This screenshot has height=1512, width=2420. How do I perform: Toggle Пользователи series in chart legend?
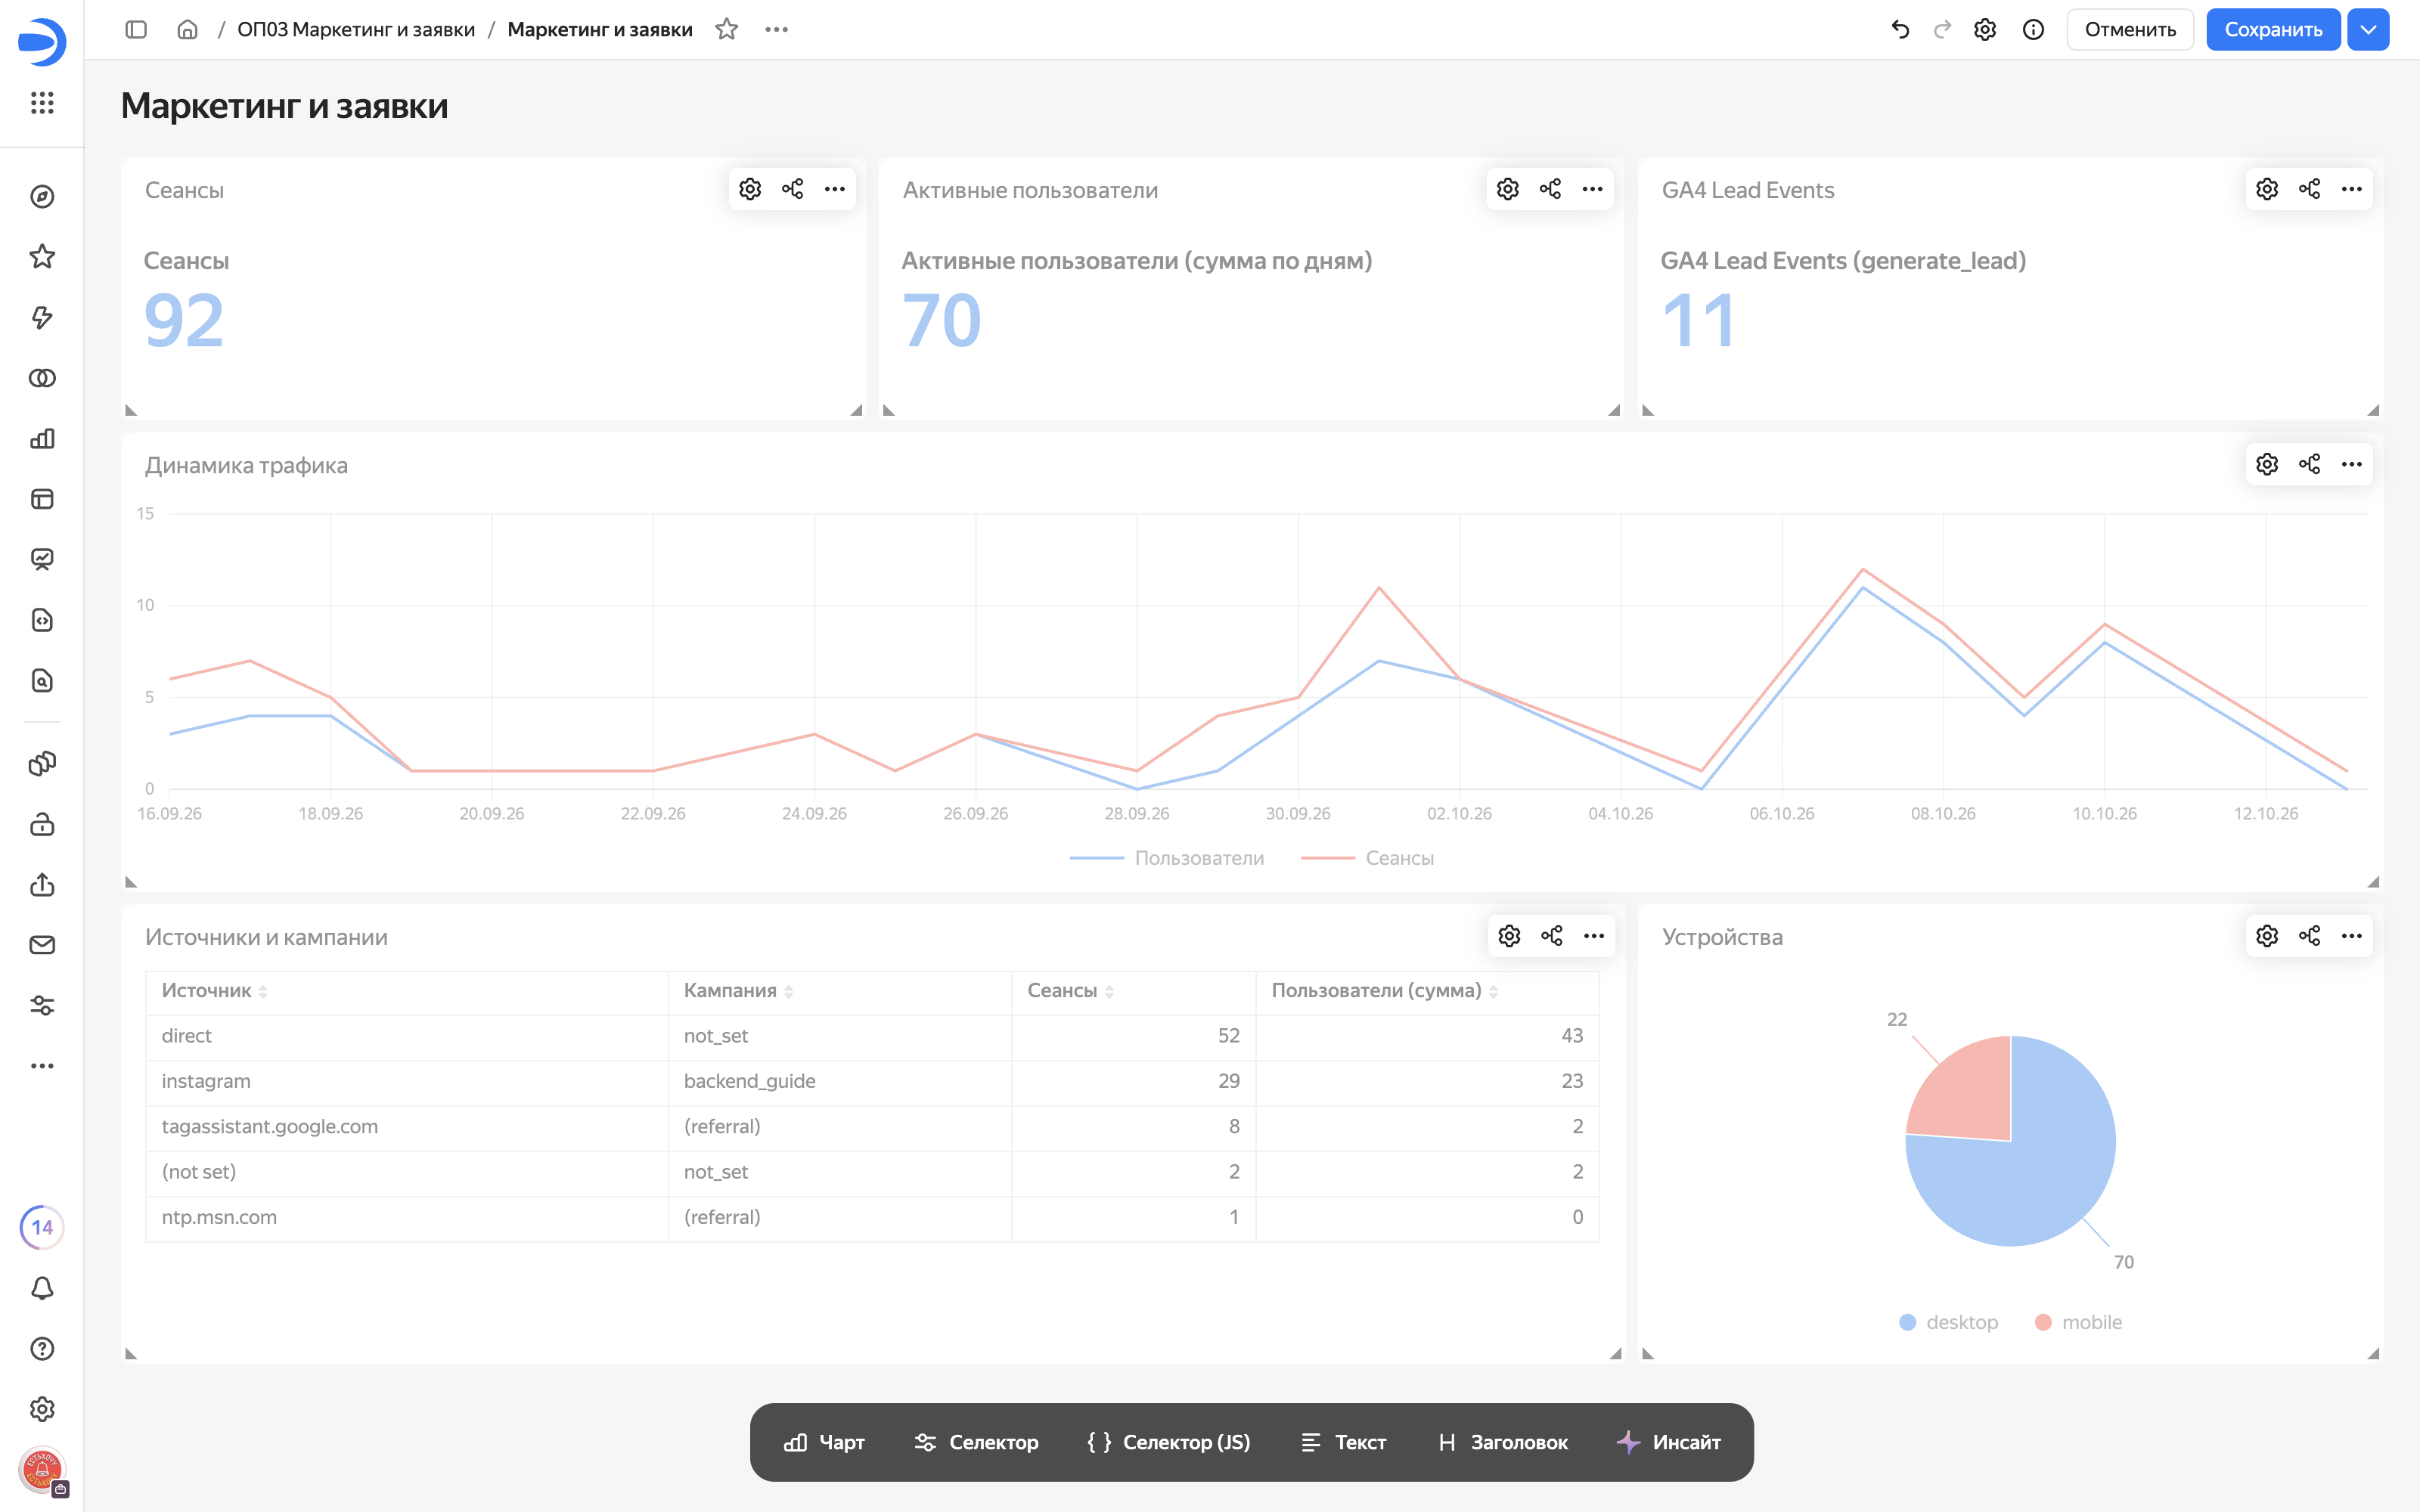[1167, 858]
